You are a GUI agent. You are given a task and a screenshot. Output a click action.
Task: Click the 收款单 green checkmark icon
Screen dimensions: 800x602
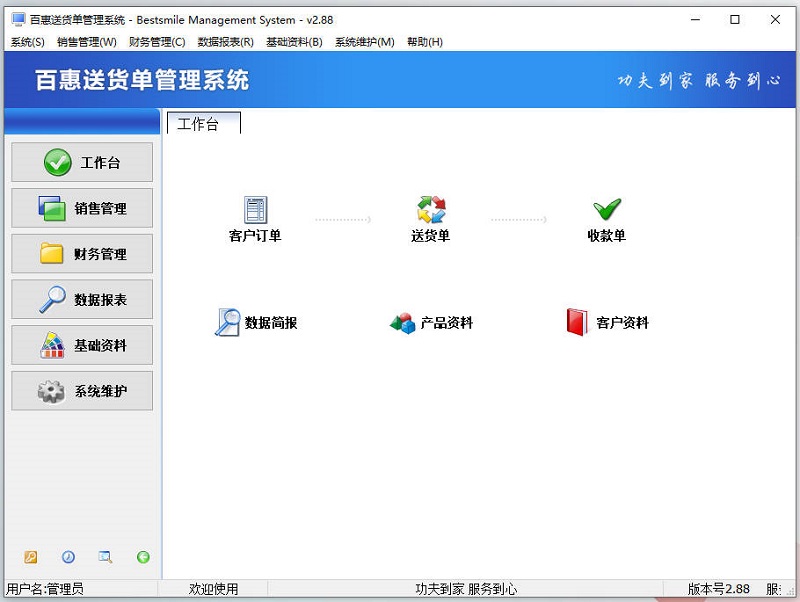[607, 210]
